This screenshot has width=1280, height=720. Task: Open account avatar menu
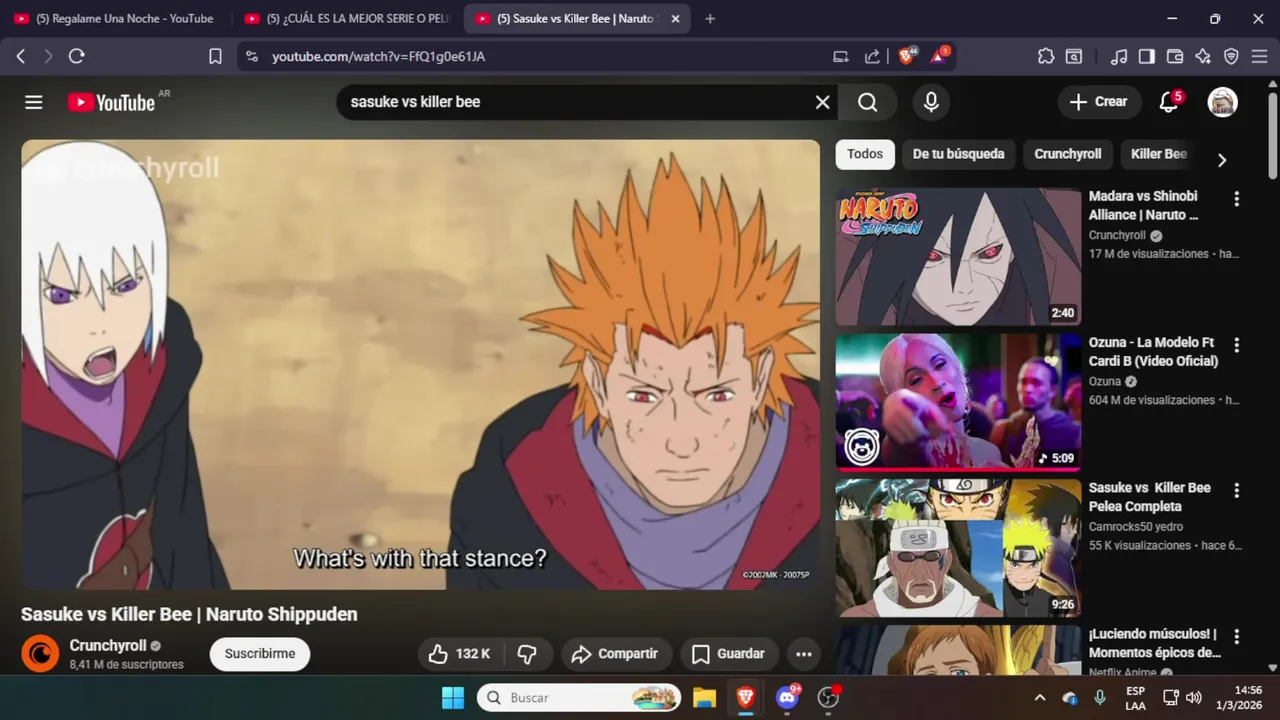1222,102
